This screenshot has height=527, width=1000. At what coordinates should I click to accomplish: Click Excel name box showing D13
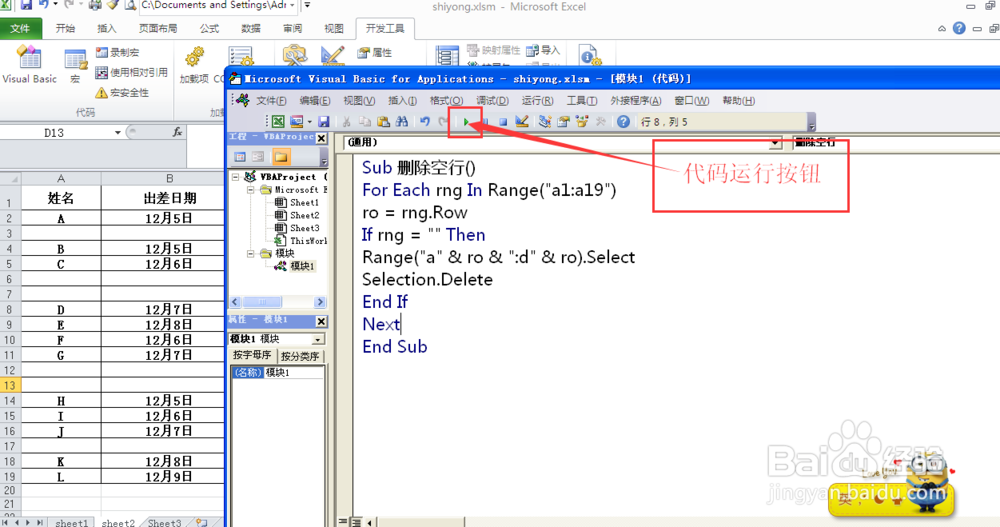[x=54, y=133]
